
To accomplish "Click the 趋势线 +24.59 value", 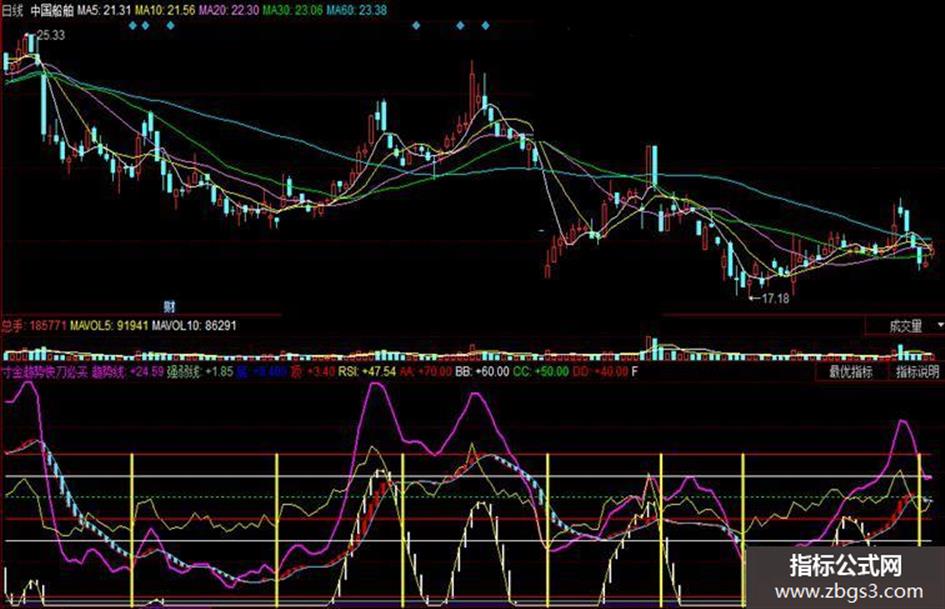I will pyautogui.click(x=128, y=371).
